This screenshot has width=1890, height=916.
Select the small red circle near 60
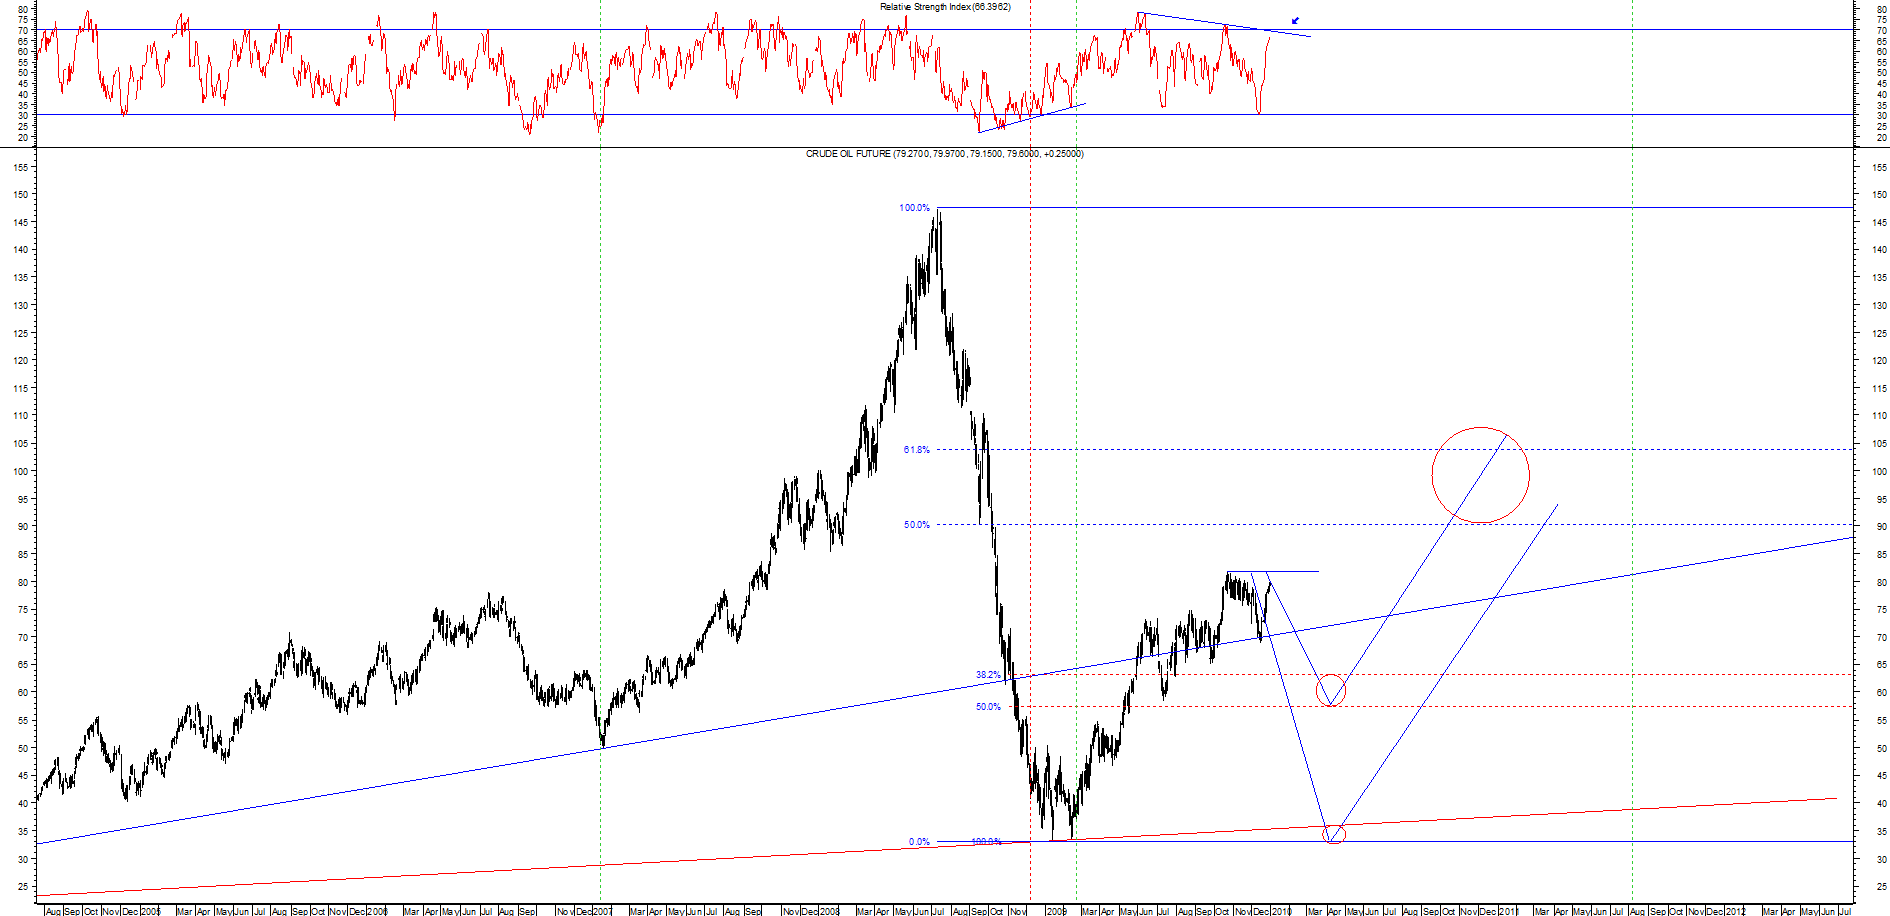(x=1331, y=691)
